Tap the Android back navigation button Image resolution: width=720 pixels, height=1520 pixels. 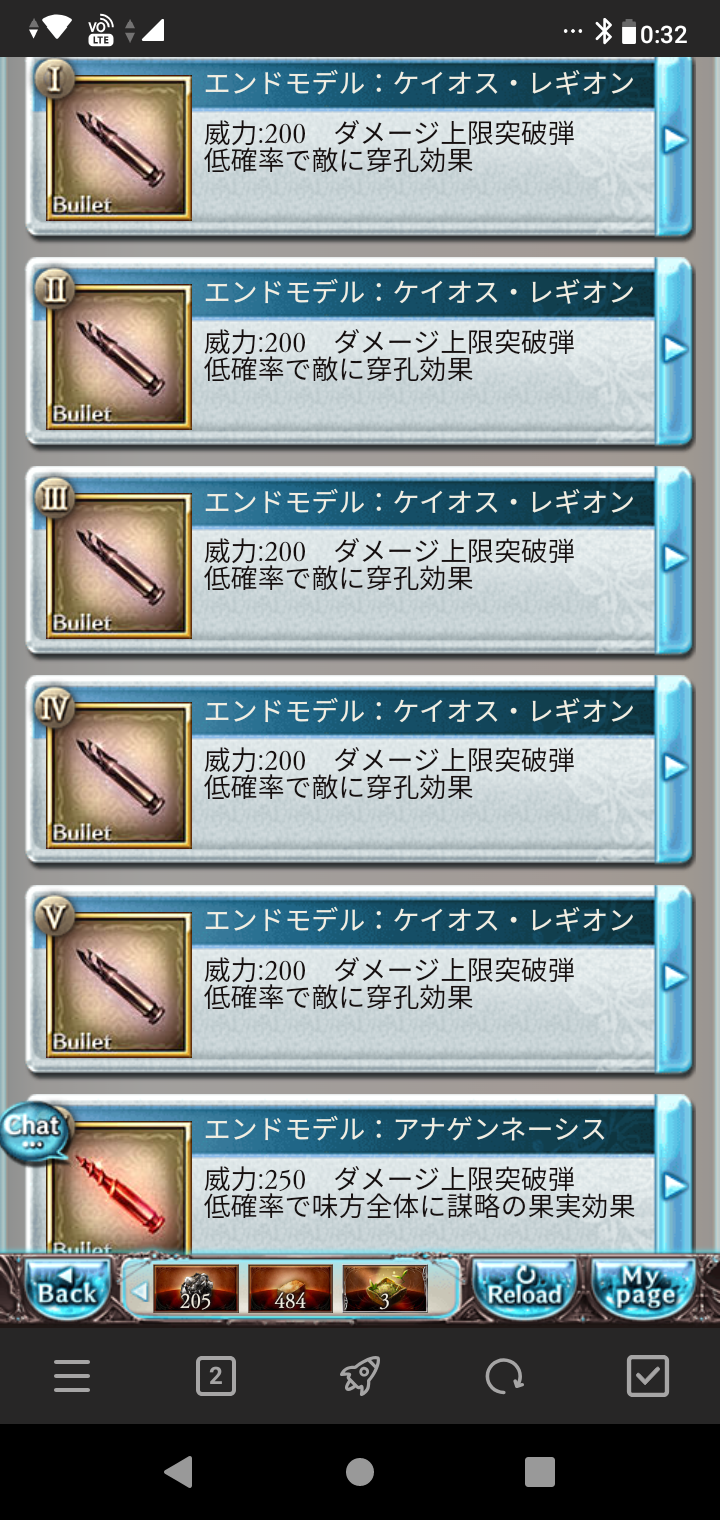click(x=178, y=1471)
